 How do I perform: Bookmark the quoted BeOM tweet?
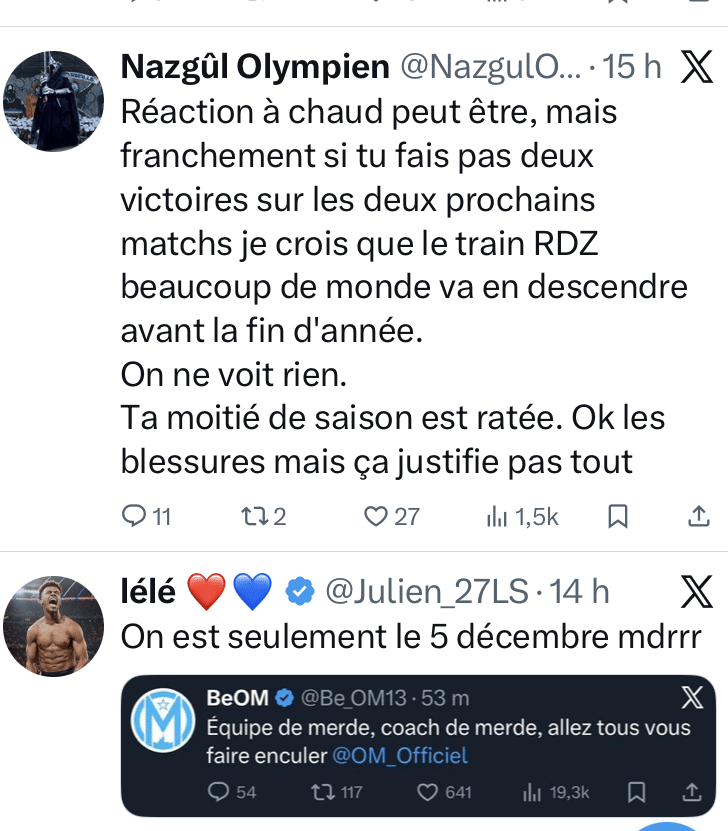(635, 792)
